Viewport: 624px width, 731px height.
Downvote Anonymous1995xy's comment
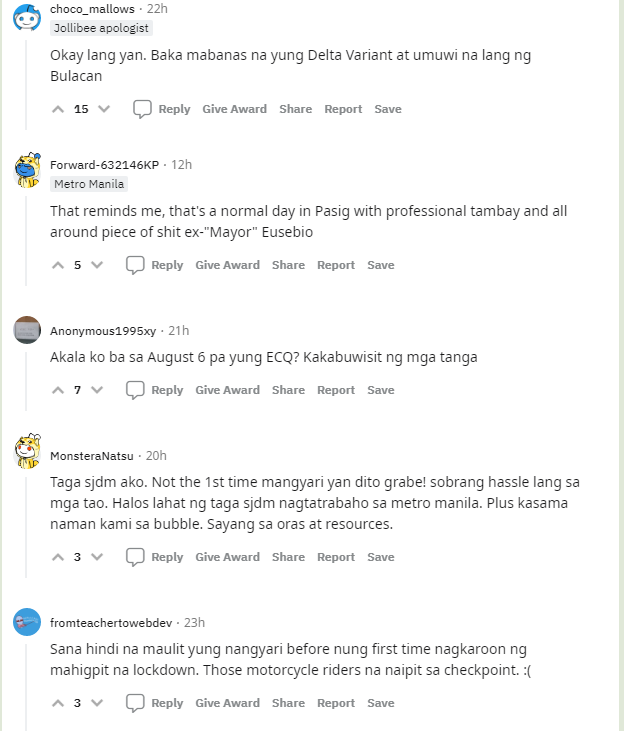[97, 390]
